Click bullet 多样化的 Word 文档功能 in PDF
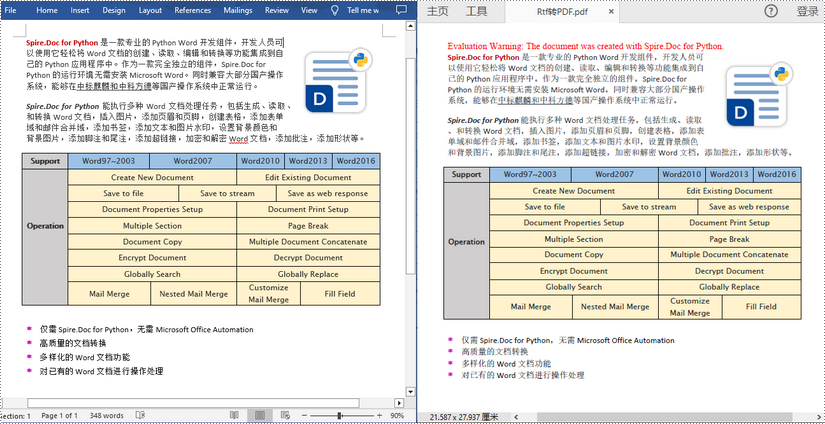Screen dimensions: 825x424 [507, 364]
